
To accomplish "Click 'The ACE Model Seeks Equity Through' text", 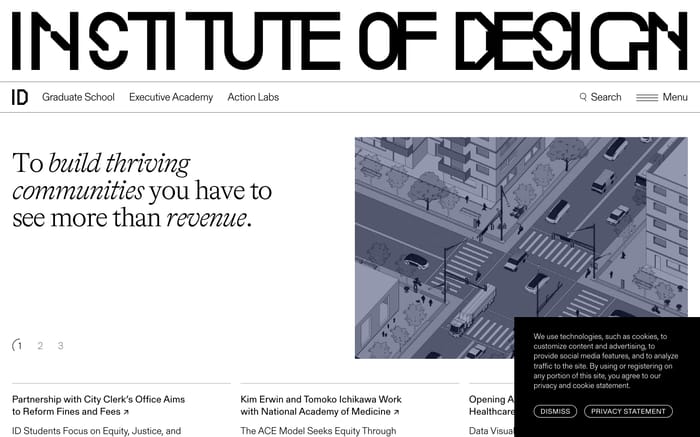I will tap(318, 431).
